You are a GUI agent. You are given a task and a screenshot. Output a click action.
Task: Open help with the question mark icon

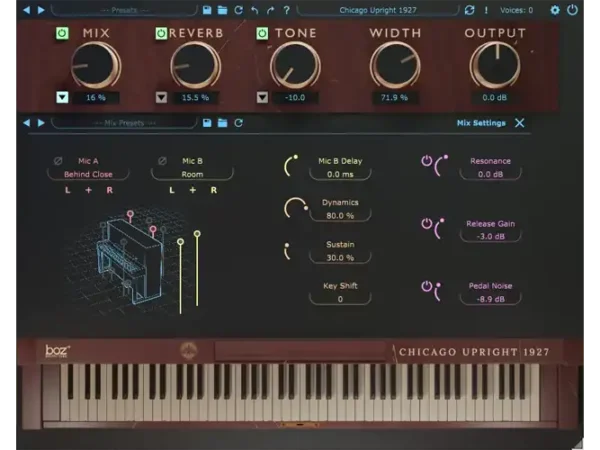[287, 10]
